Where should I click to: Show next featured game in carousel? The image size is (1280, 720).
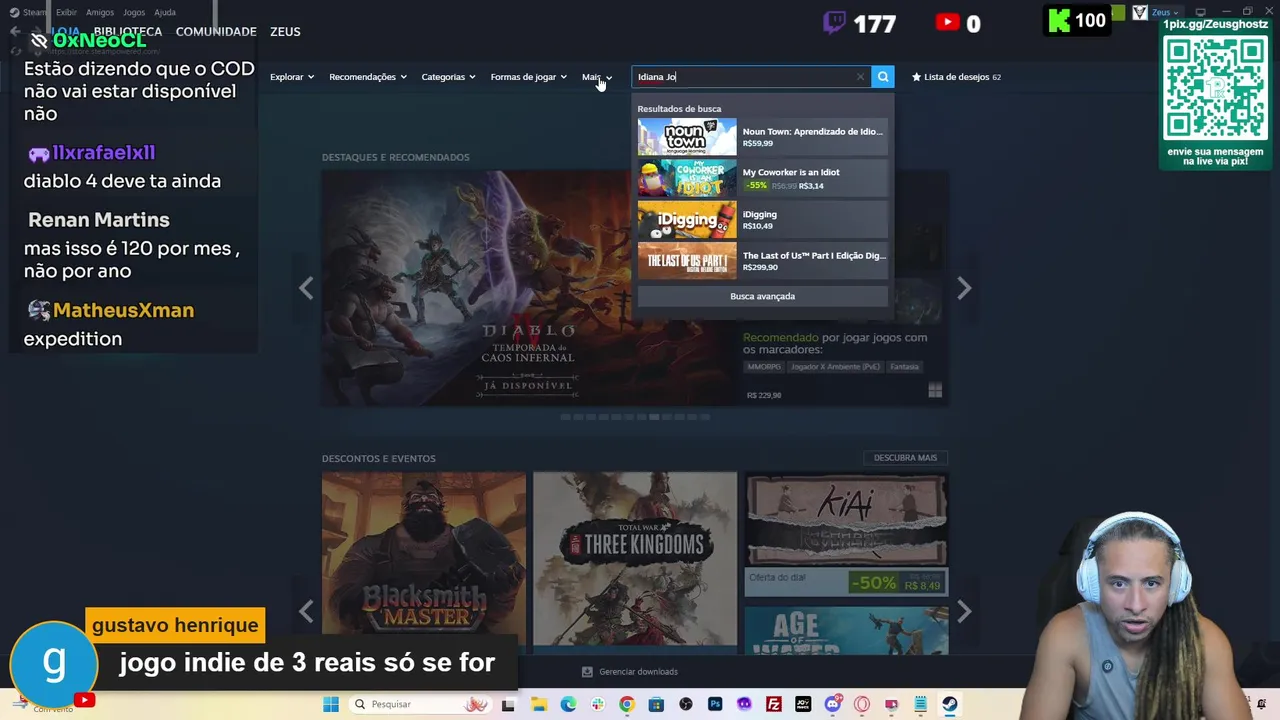[964, 289]
